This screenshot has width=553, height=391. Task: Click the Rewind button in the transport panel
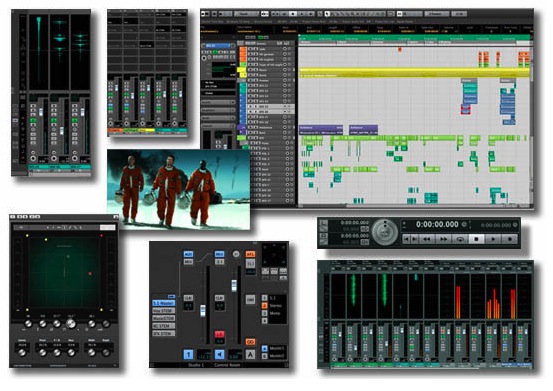427,239
